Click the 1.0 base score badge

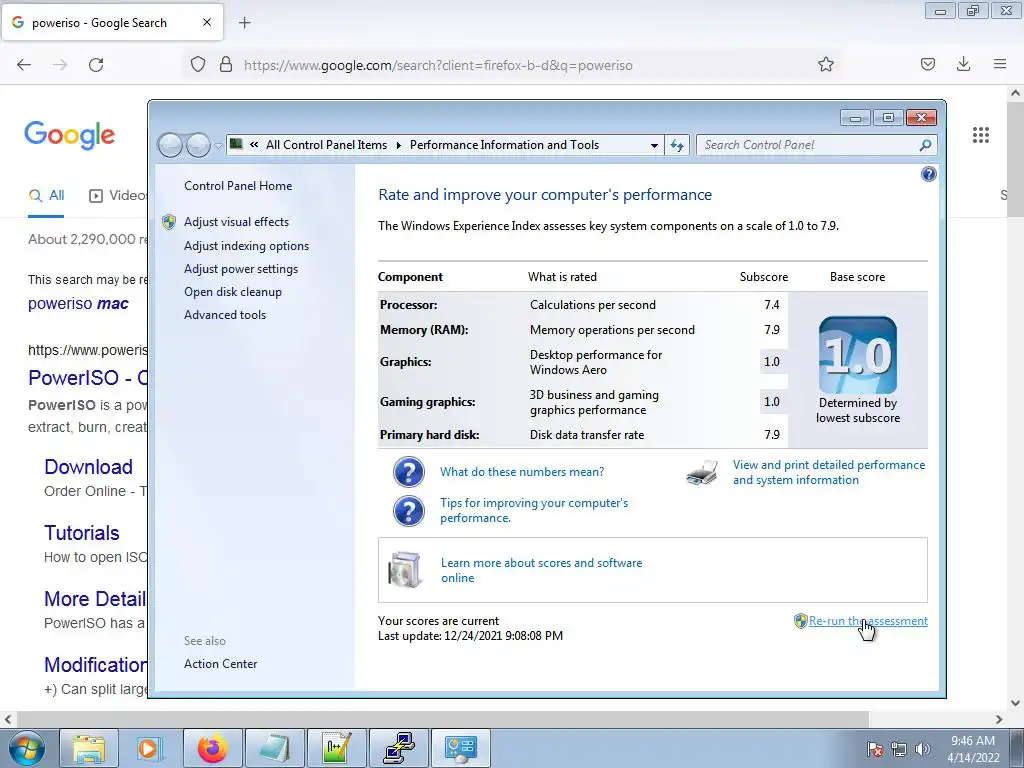857,355
